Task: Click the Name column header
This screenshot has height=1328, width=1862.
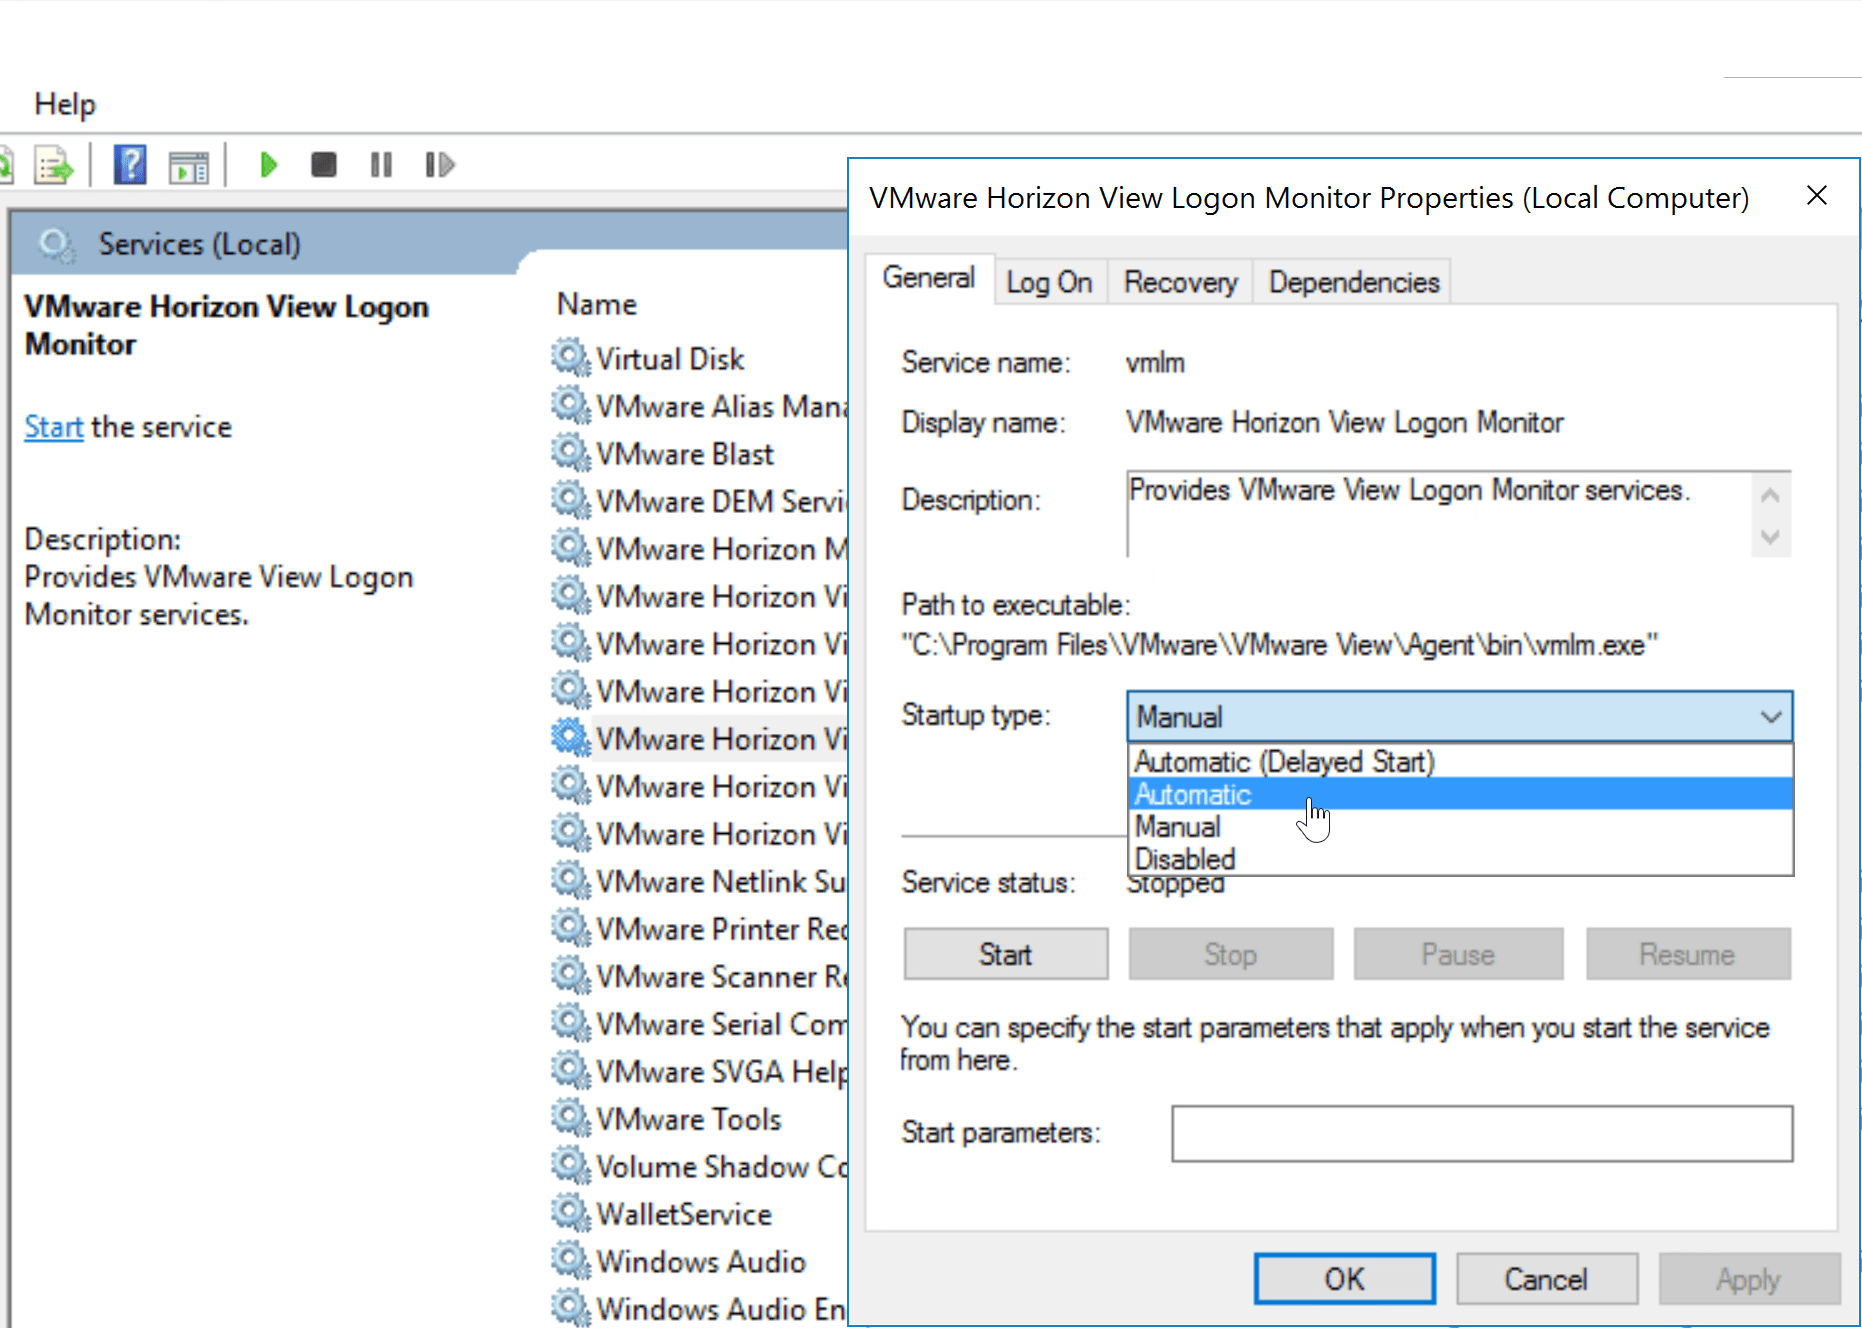Action: 597,304
